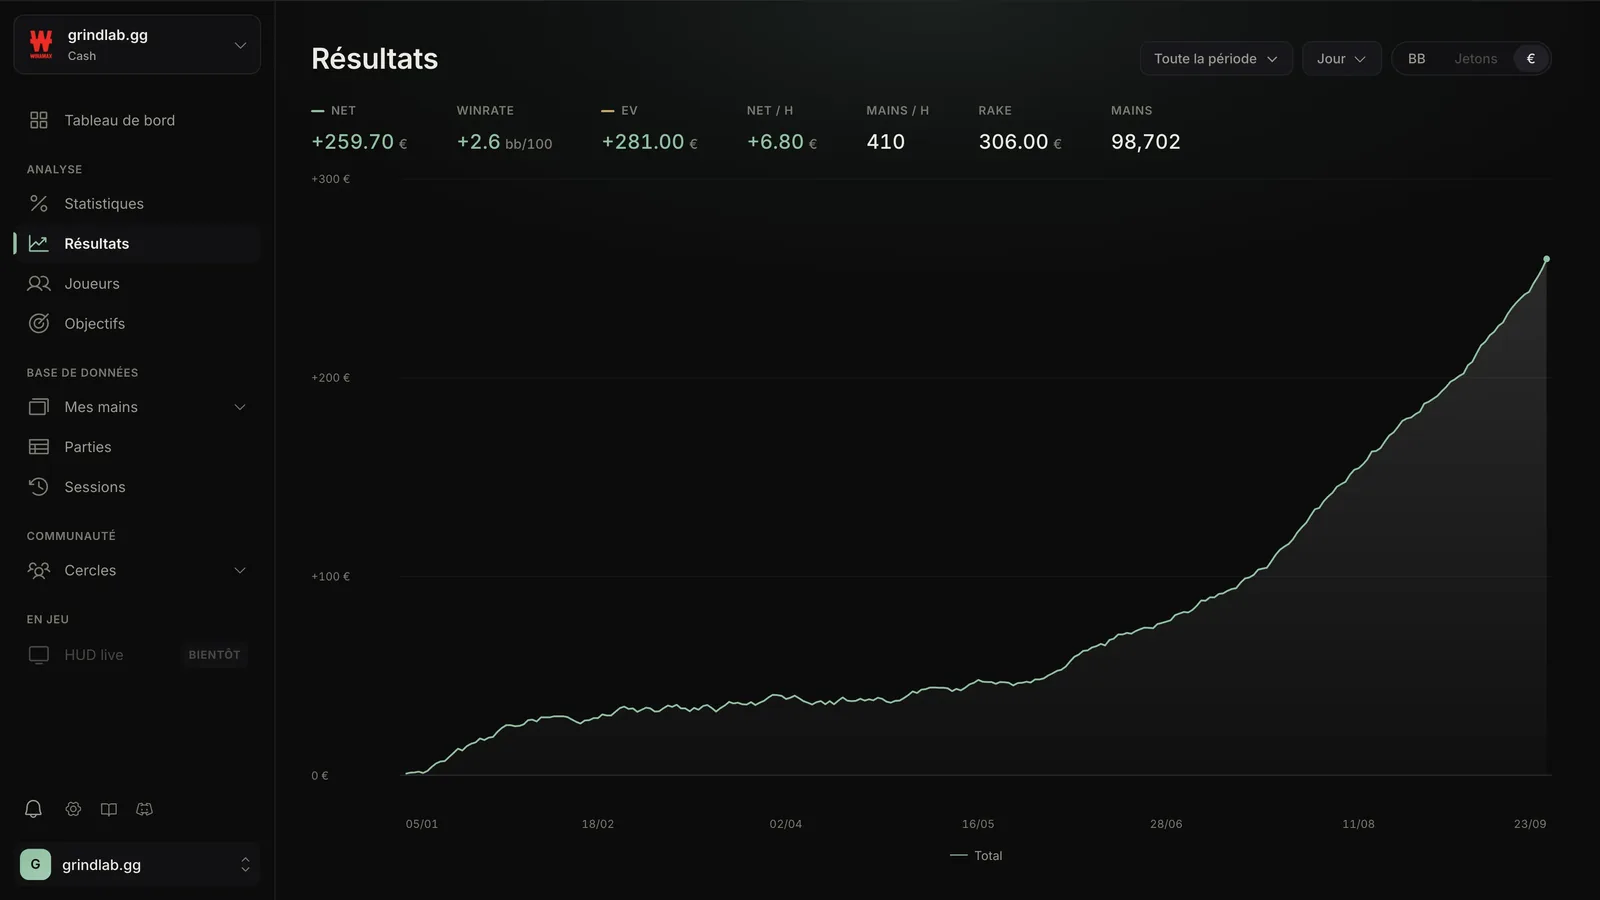This screenshot has height=900, width=1600.
Task: Switch units to euro €
Action: click(1531, 59)
